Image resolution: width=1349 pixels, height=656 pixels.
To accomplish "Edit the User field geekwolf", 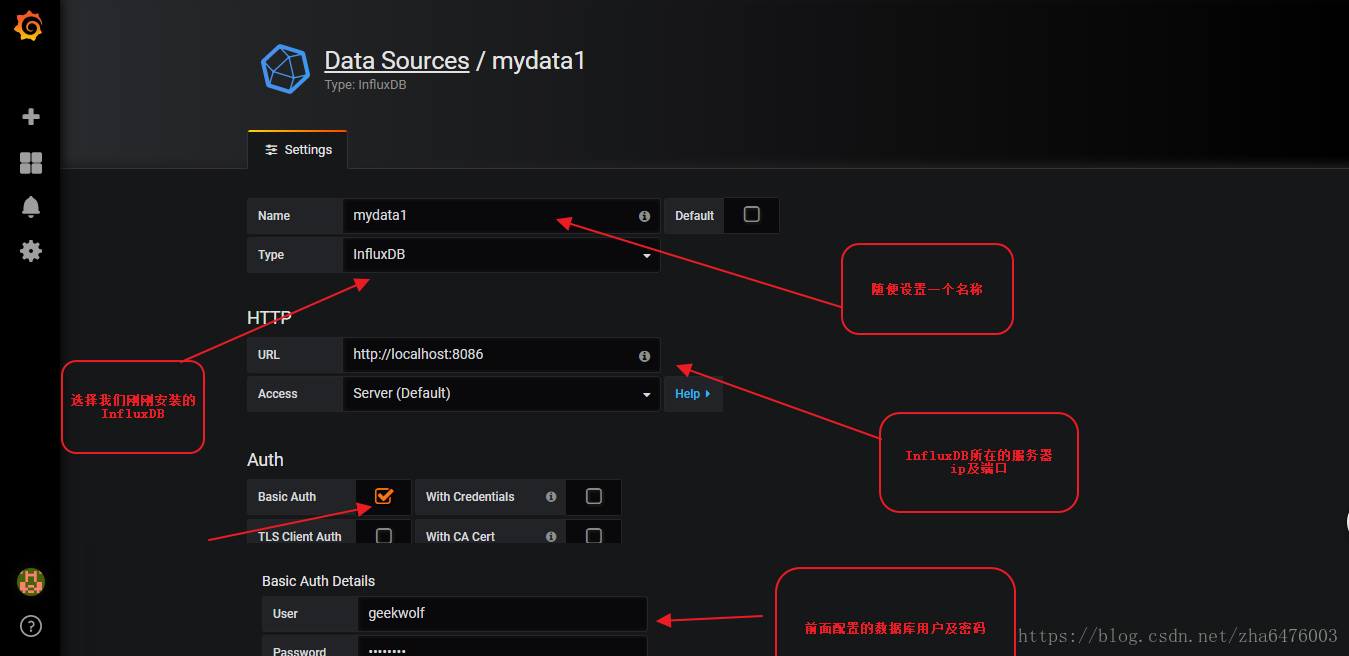I will pos(502,614).
